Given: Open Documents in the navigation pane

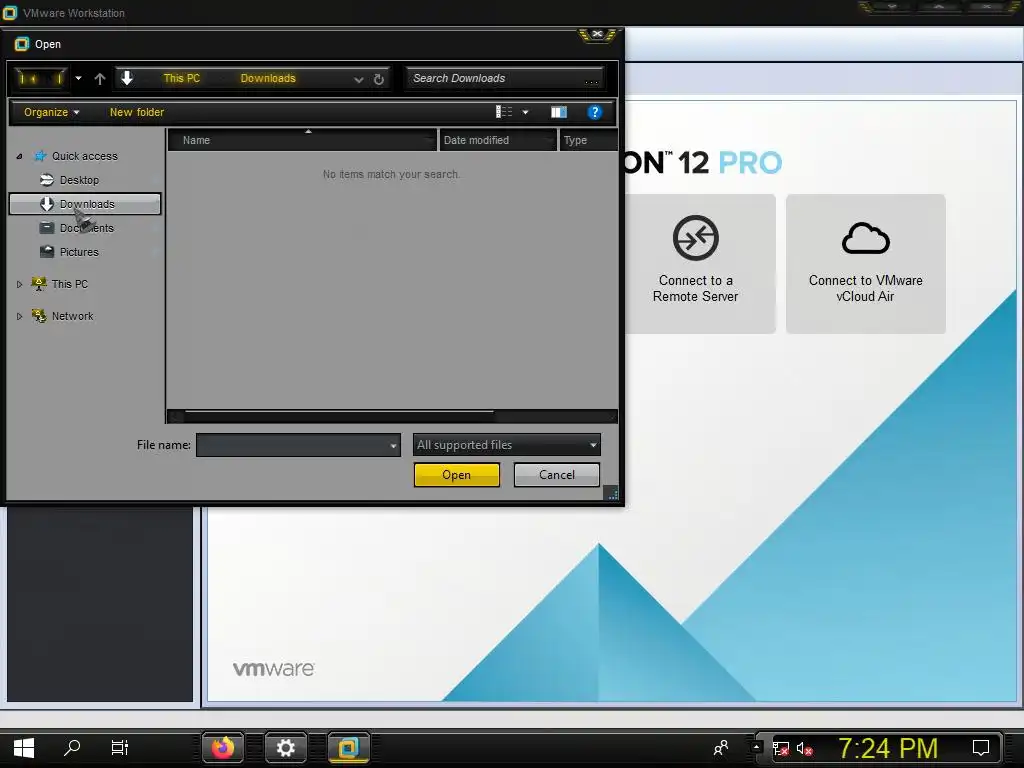Looking at the screenshot, I should (x=87, y=228).
